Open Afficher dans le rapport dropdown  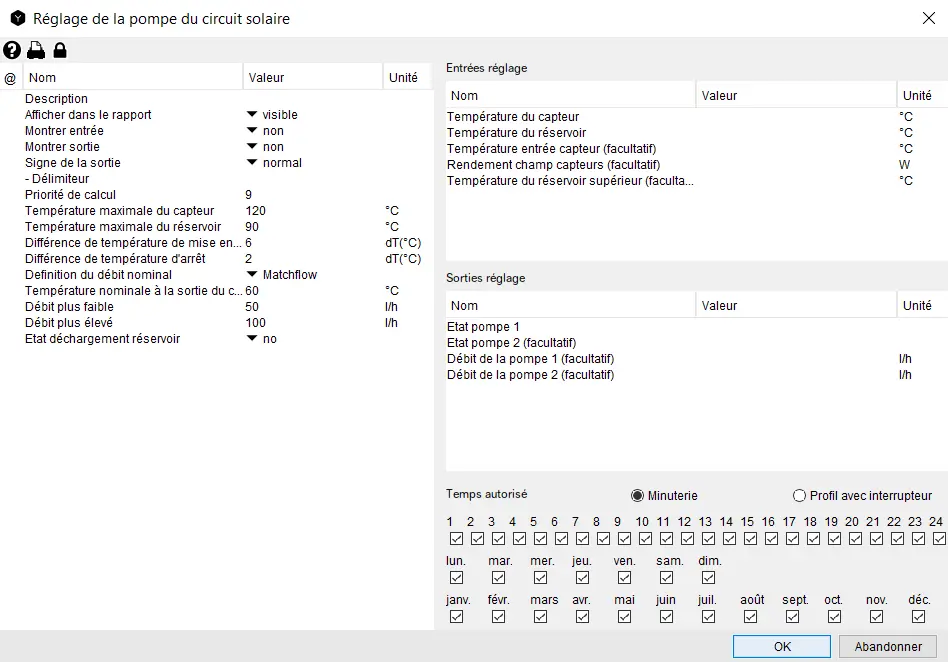252,115
